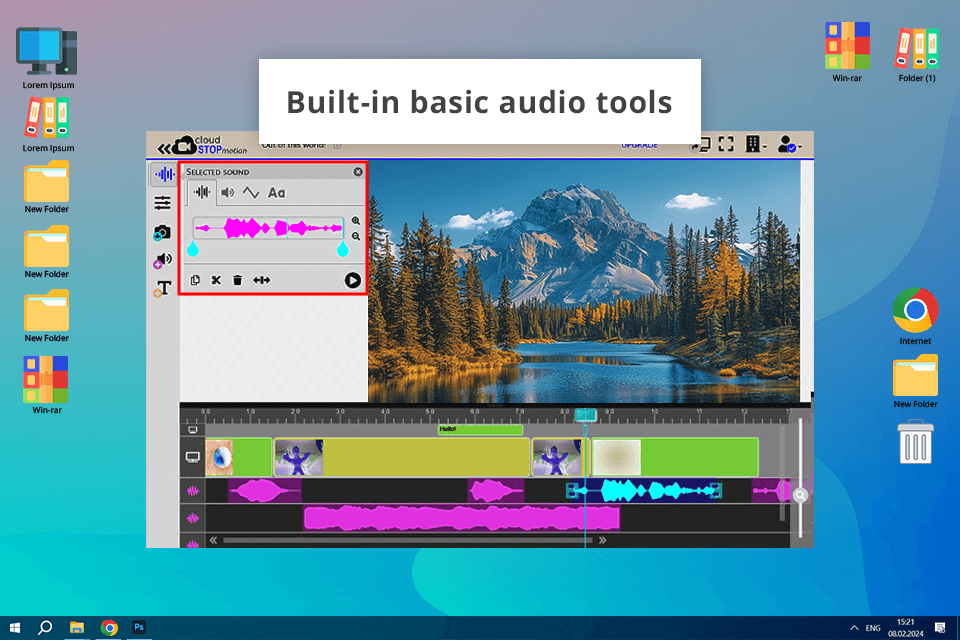Click the horizontal timeline scrollbar

tap(407, 540)
